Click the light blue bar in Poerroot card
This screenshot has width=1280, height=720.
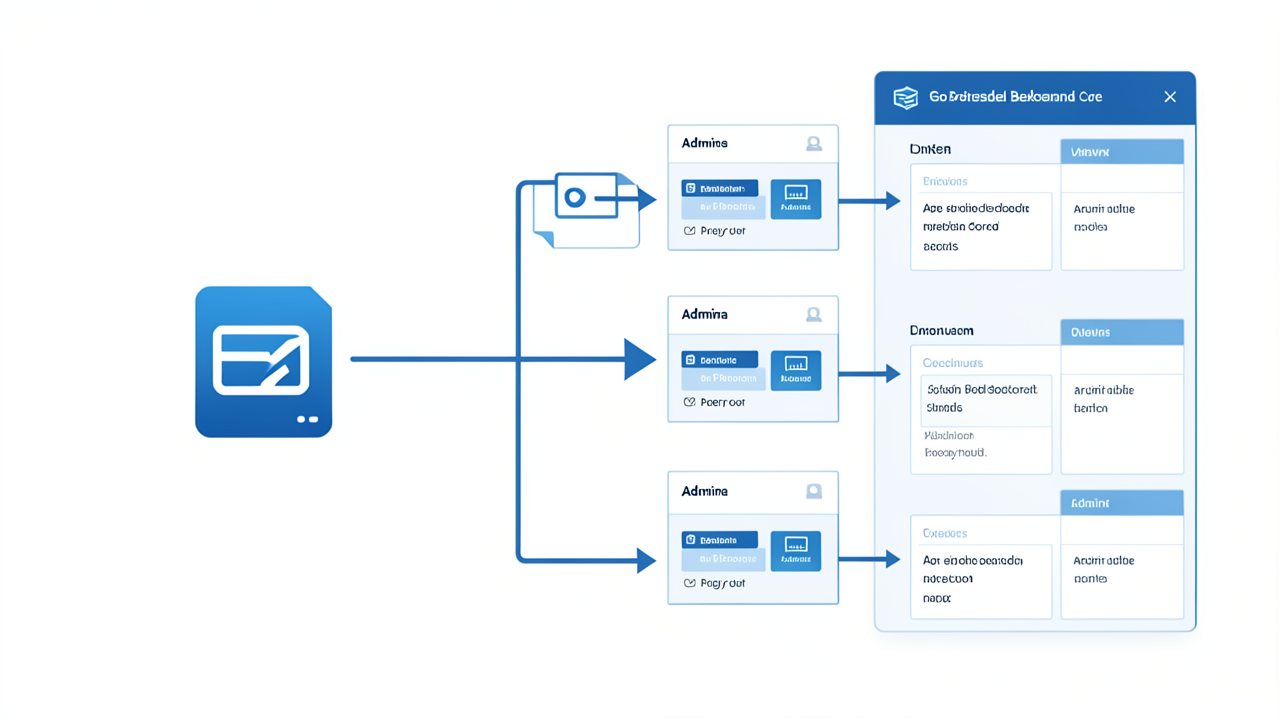point(723,379)
